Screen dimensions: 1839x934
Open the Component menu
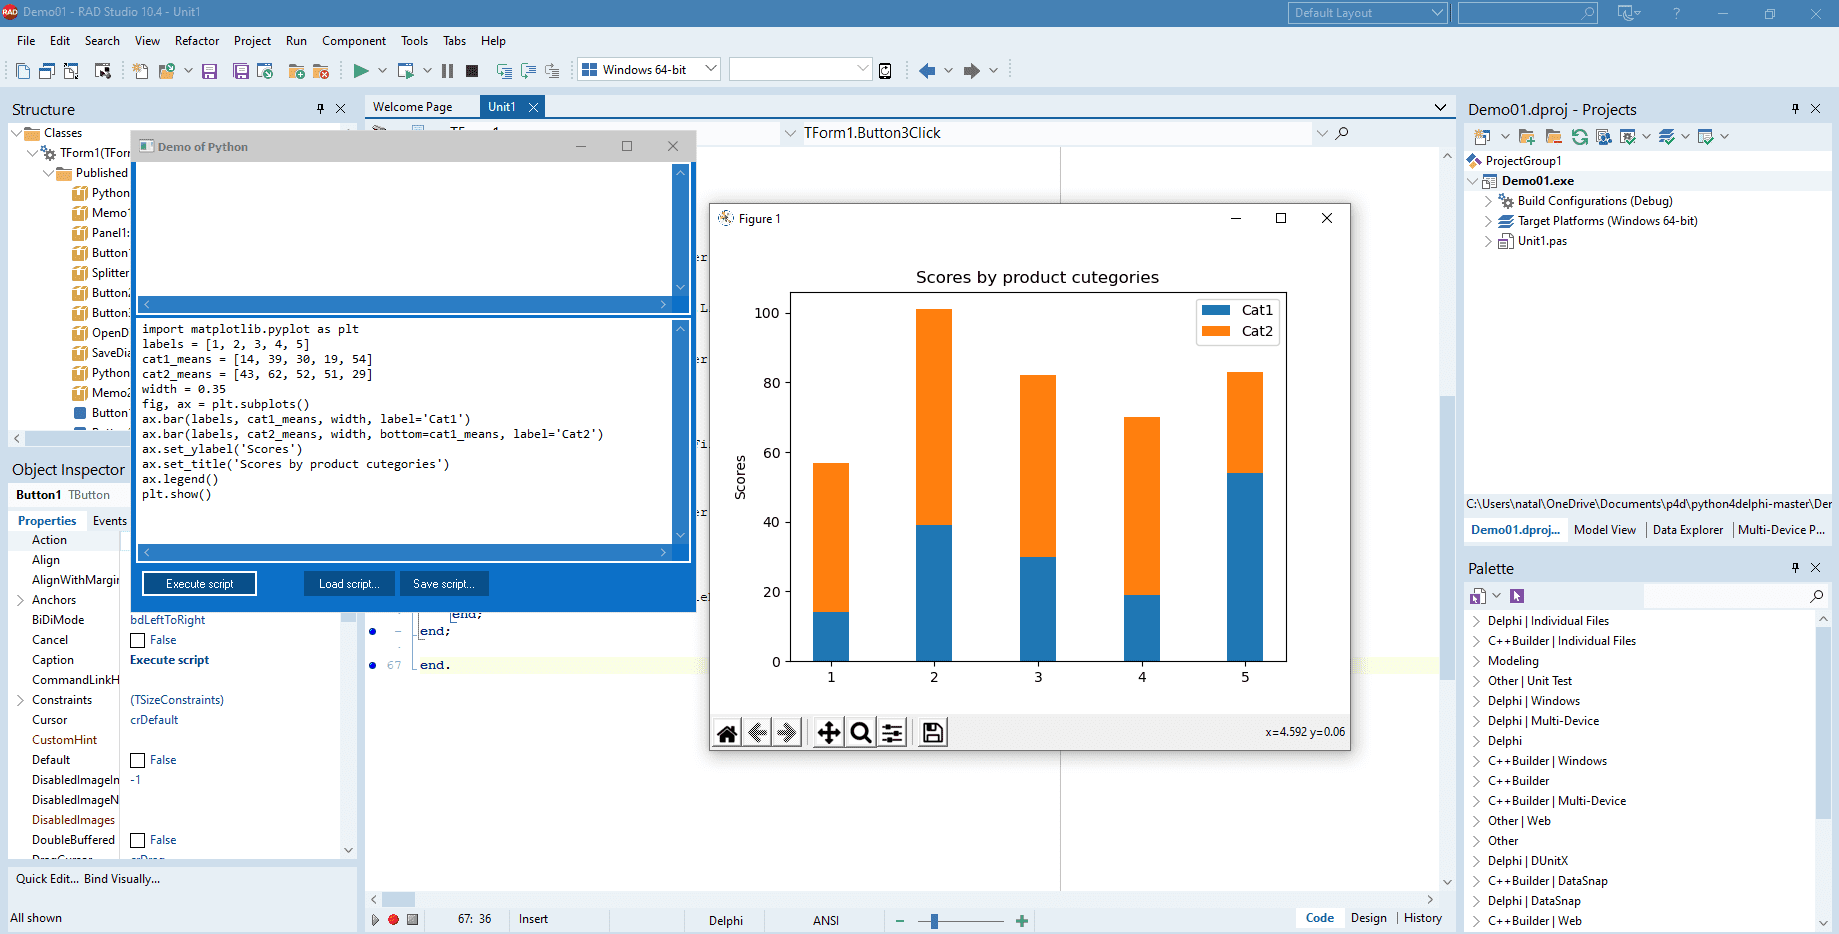354,40
